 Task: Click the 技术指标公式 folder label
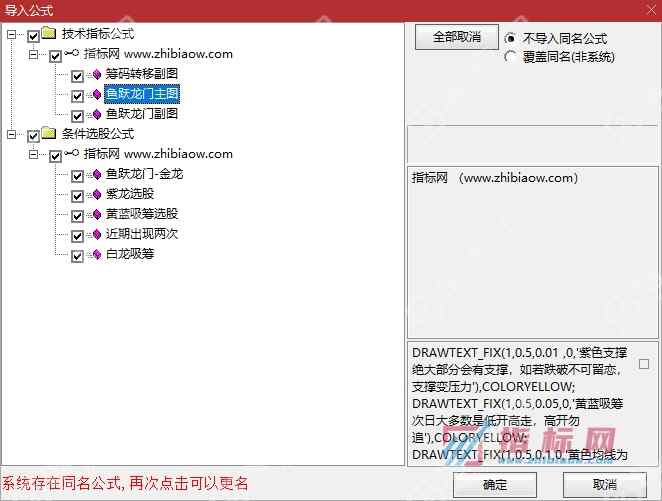point(98,34)
